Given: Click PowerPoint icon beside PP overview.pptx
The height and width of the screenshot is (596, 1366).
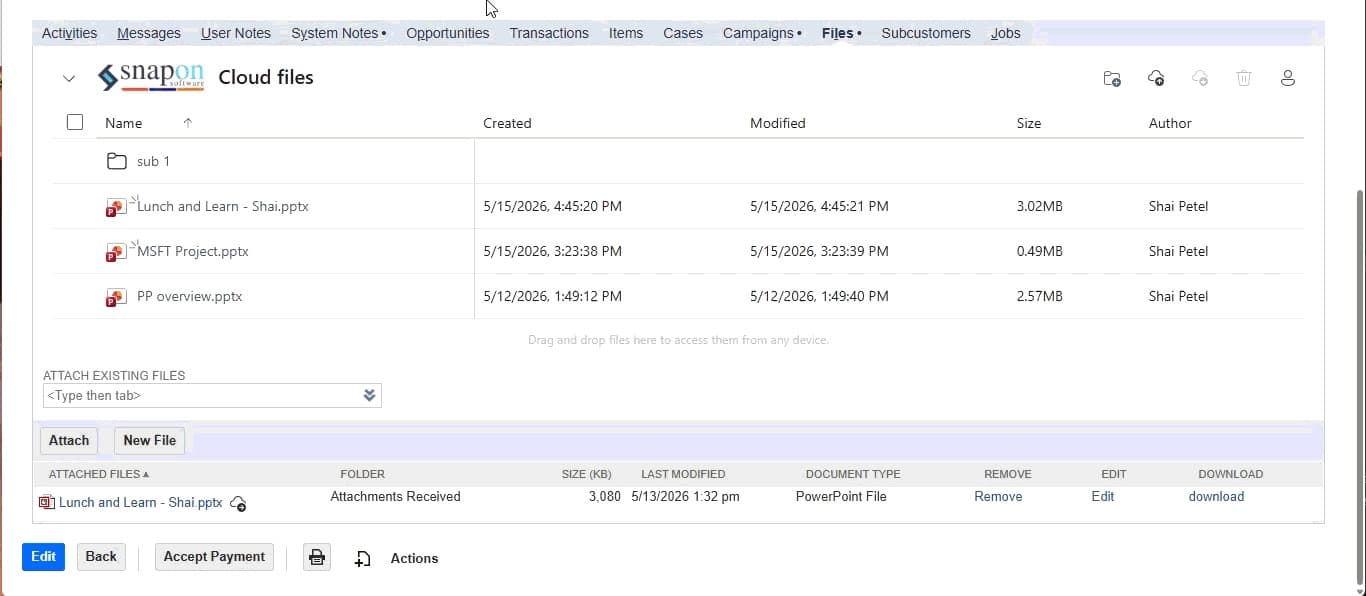Looking at the screenshot, I should click(x=116, y=297).
